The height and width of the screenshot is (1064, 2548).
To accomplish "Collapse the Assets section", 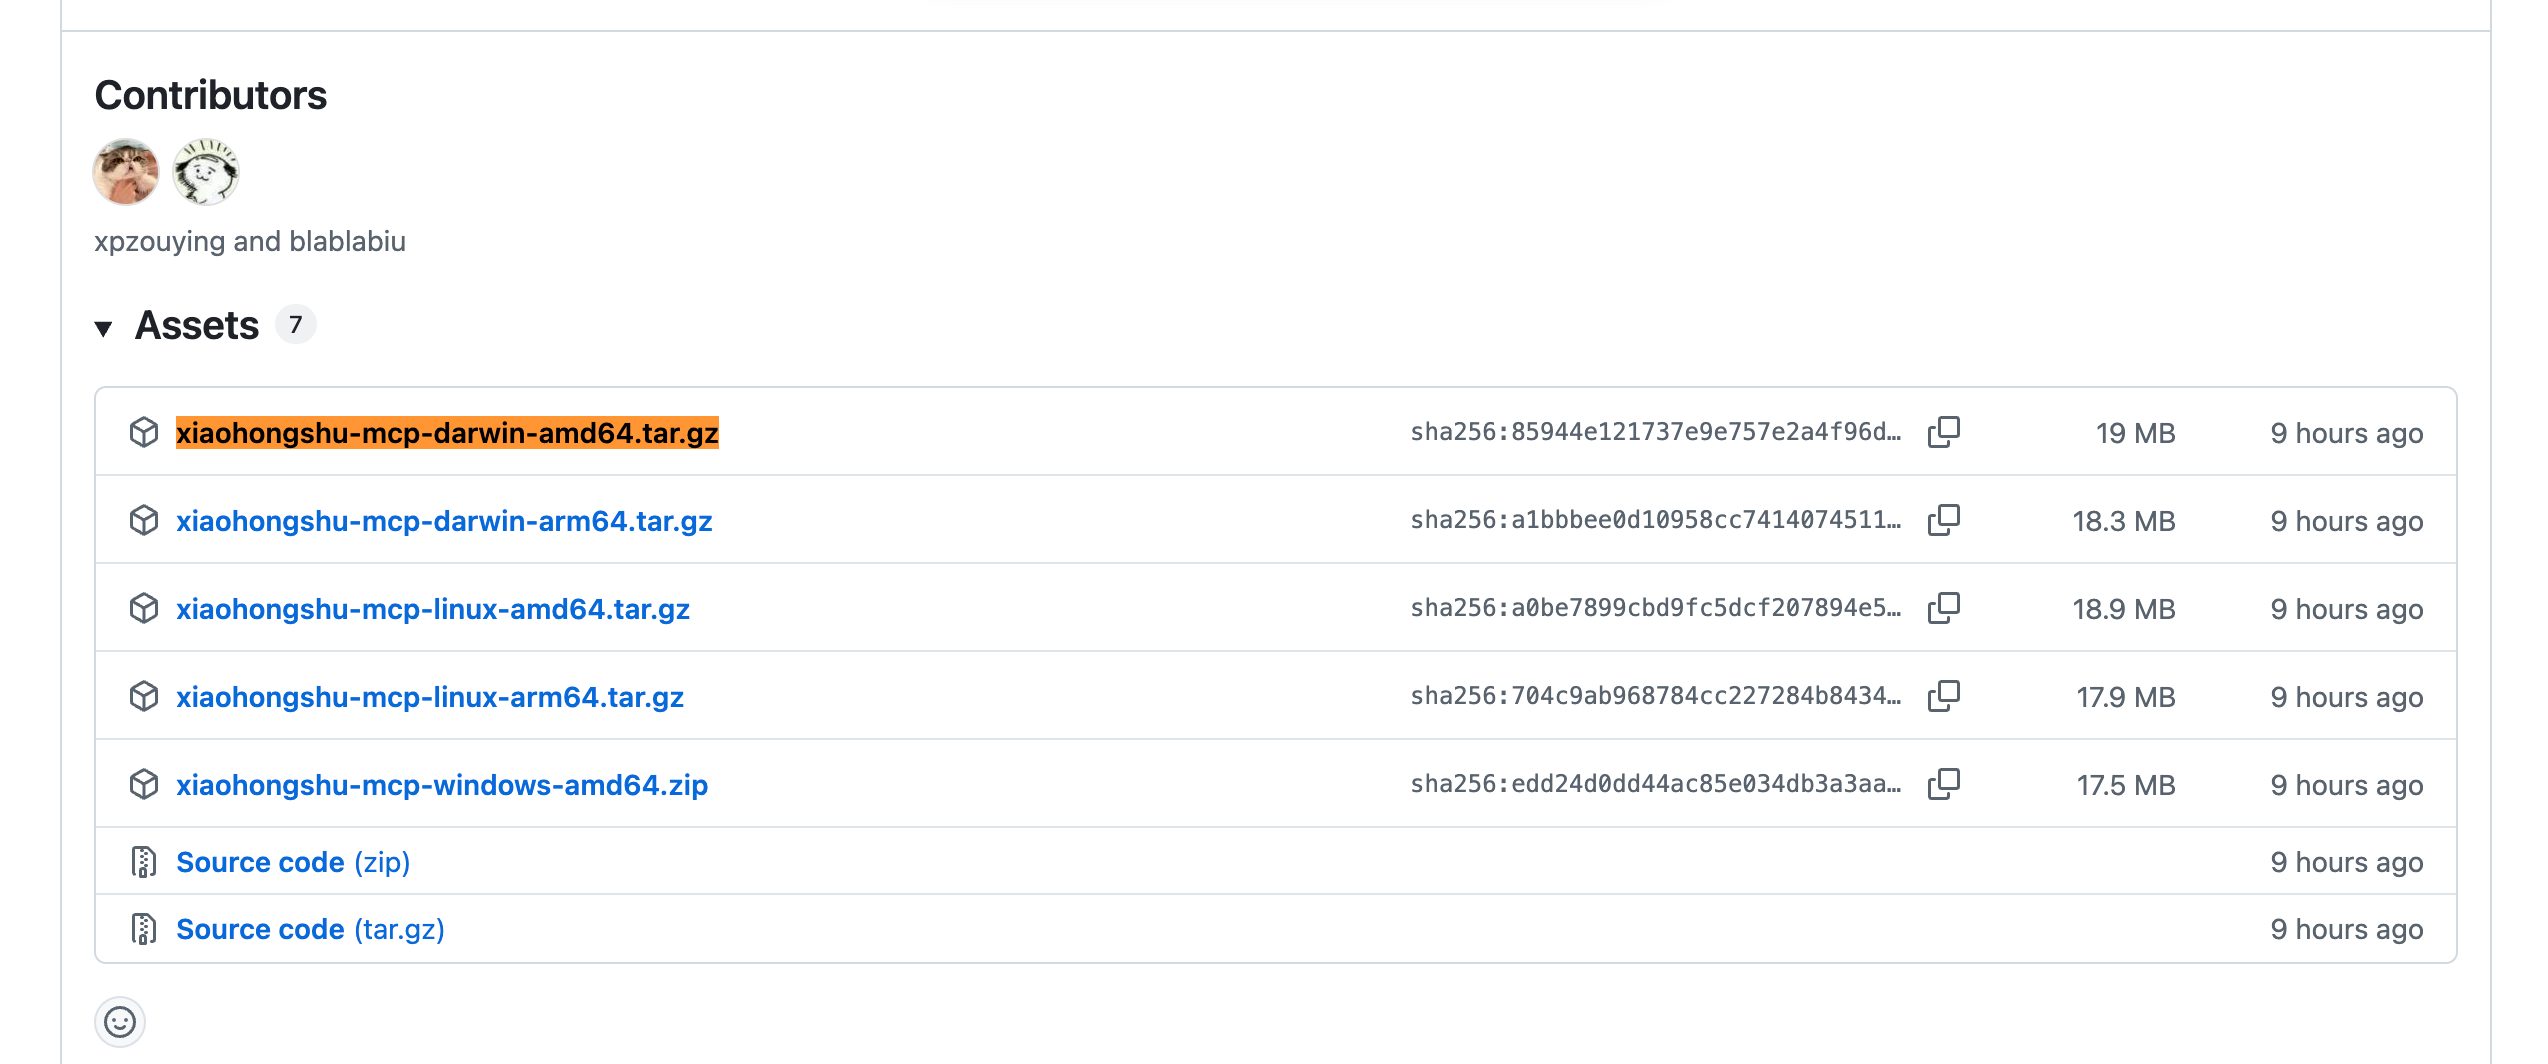I will click(x=103, y=328).
